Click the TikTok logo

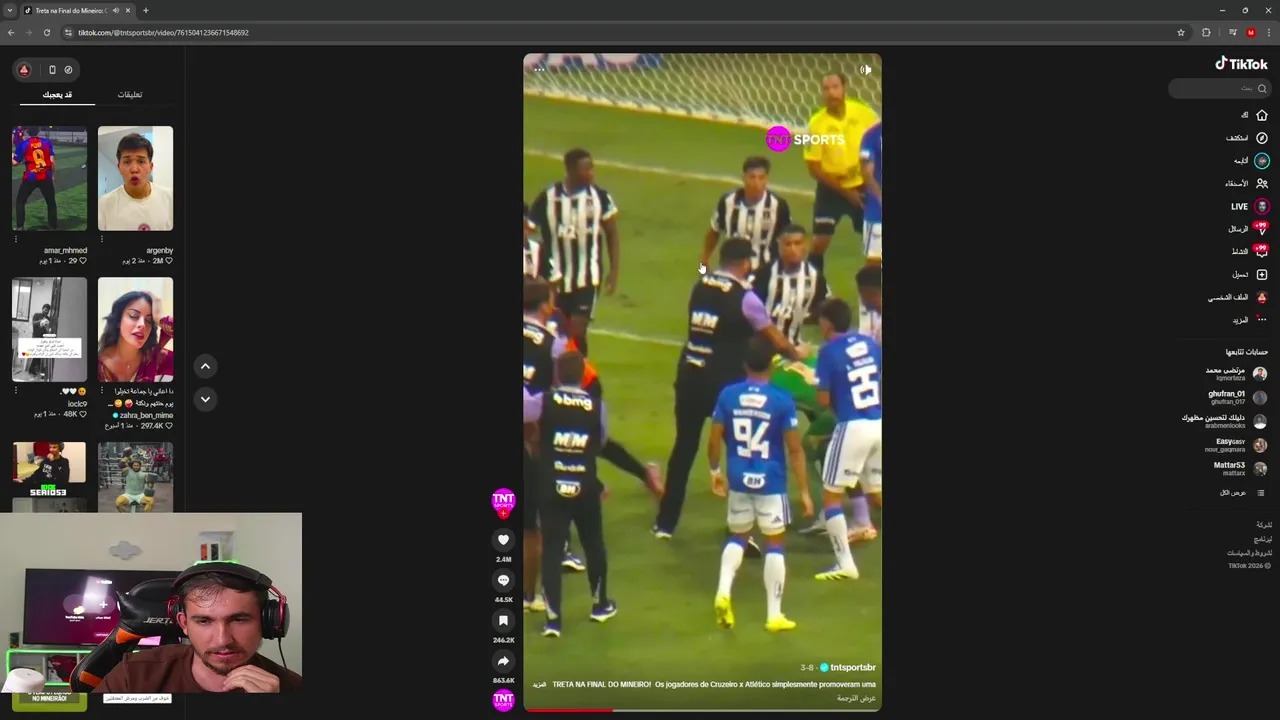coord(1241,64)
